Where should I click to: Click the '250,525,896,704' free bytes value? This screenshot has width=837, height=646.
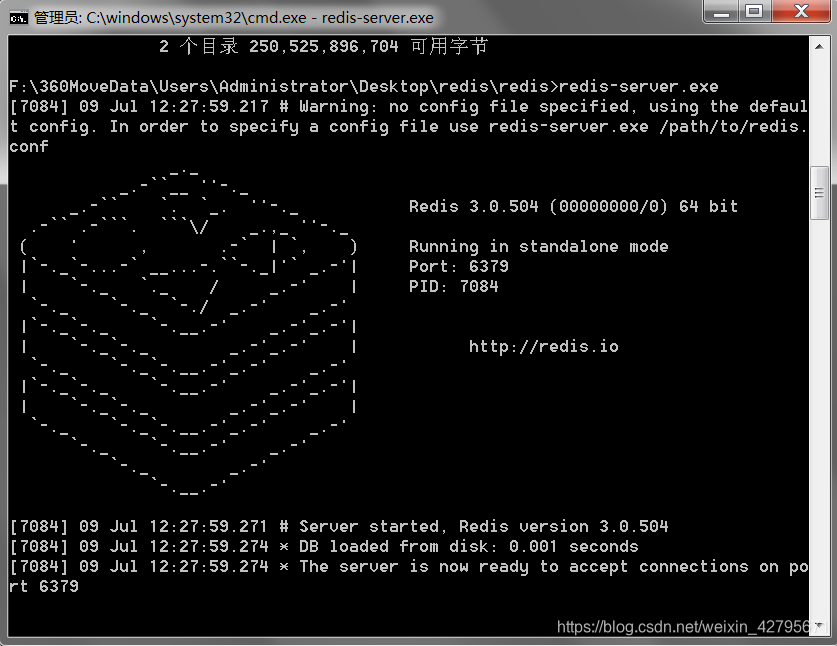click(324, 47)
